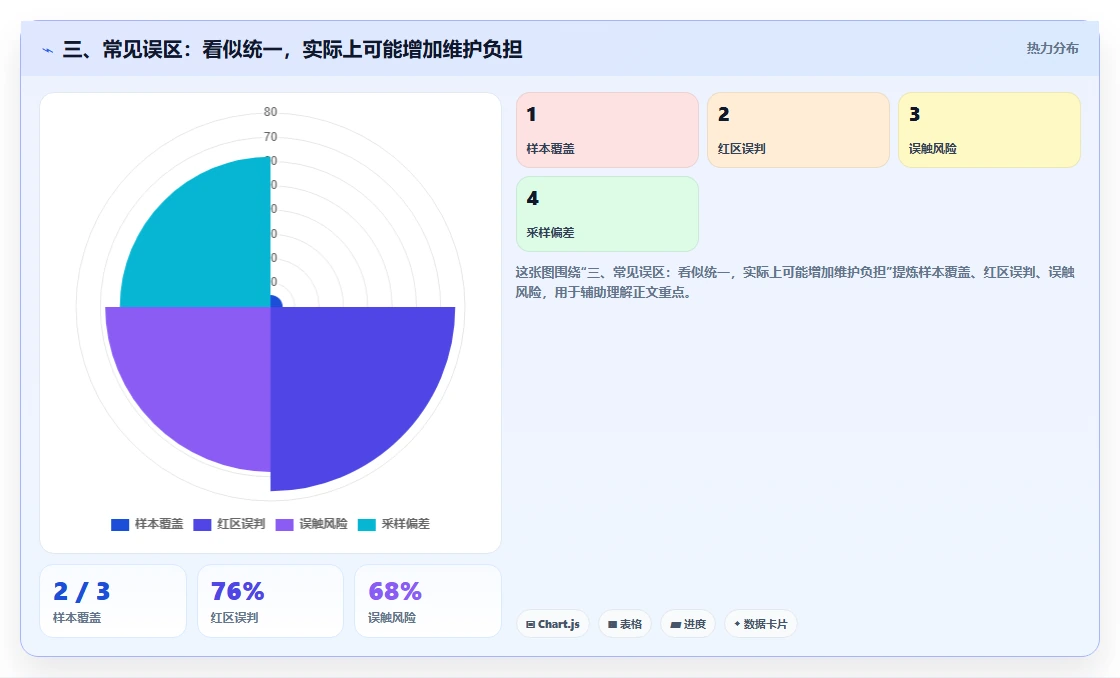Click the 数据卡片 tag chip
The width and height of the screenshot is (1120, 678).
(761, 624)
